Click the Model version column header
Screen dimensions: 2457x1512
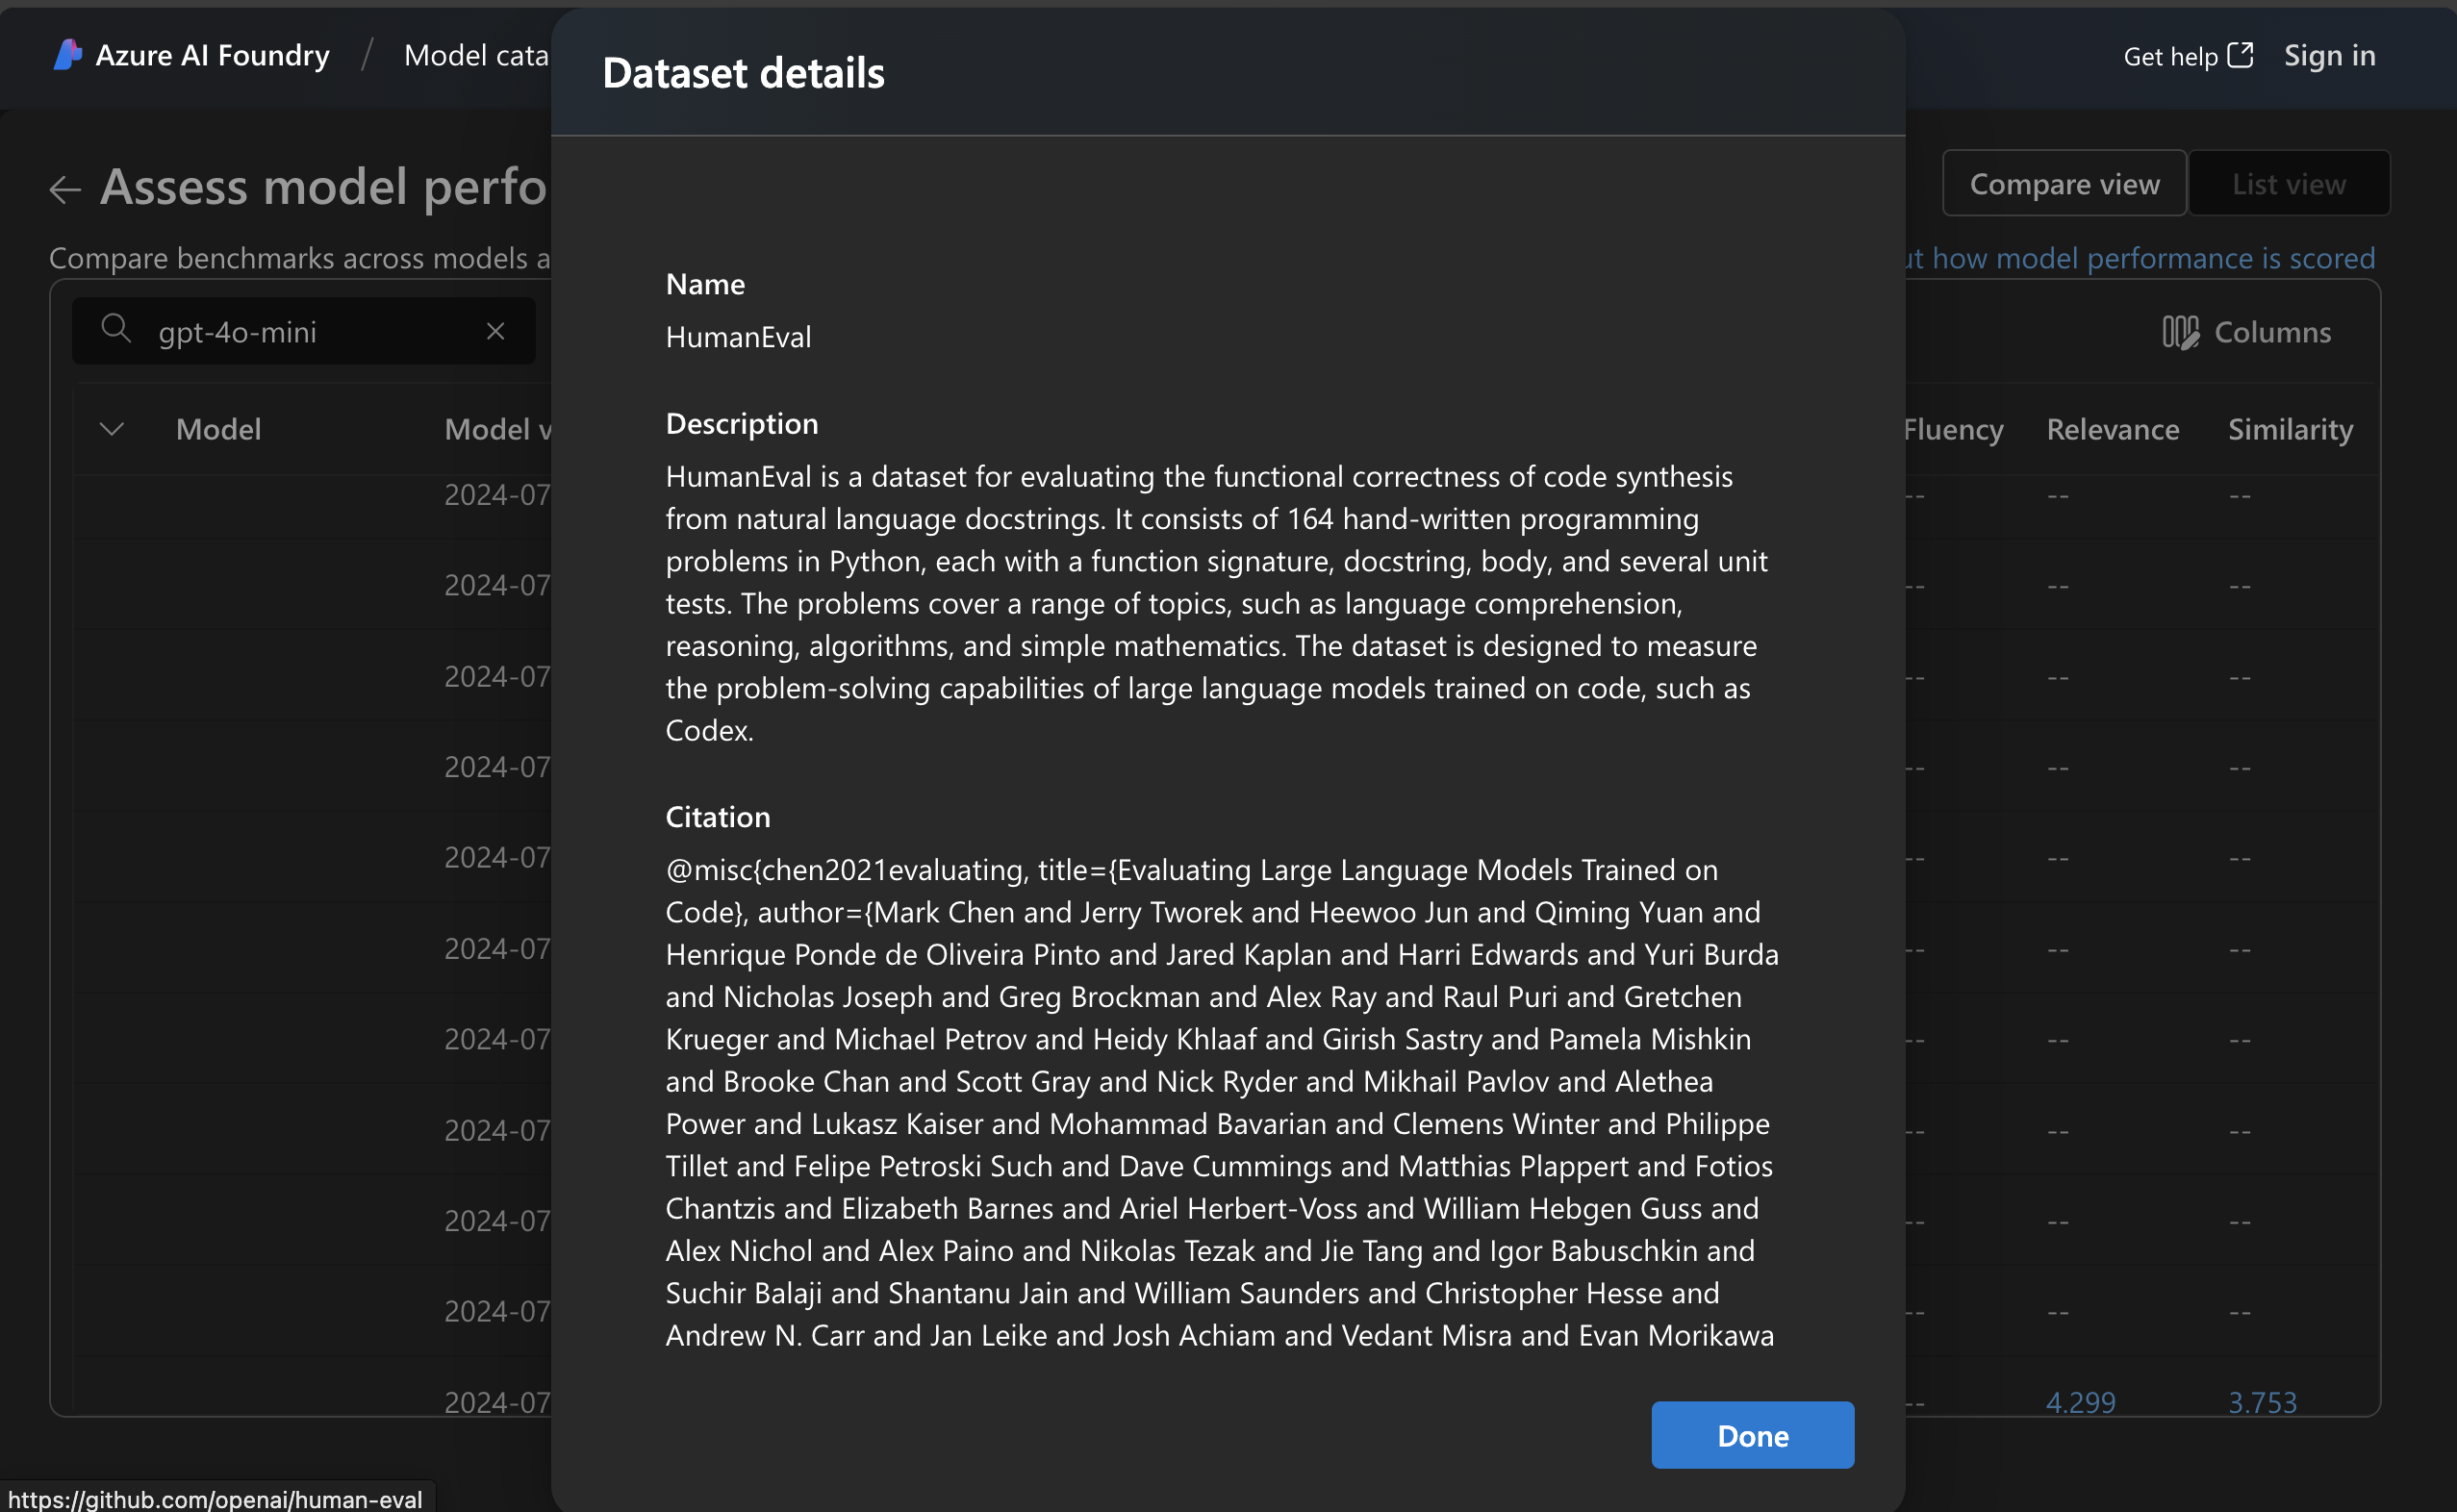tap(498, 429)
